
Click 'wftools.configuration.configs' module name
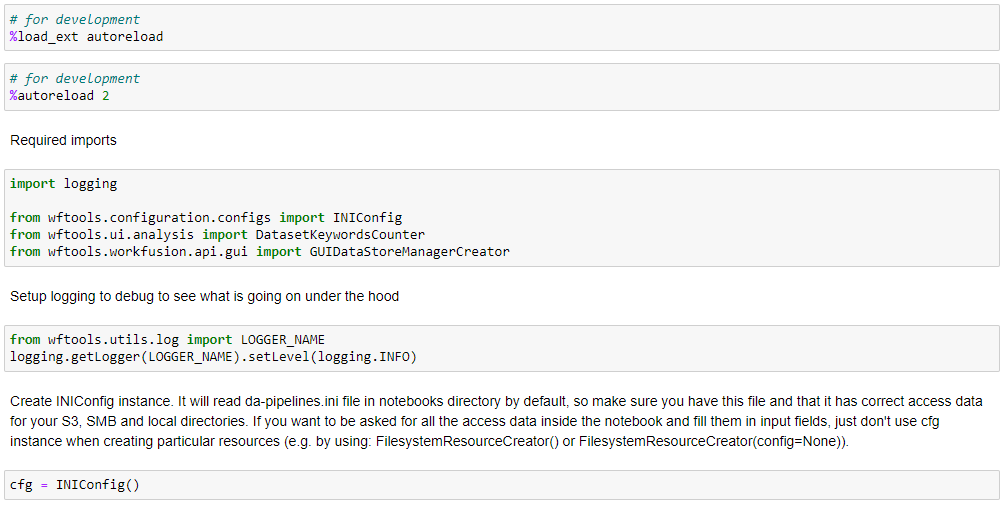(x=159, y=218)
